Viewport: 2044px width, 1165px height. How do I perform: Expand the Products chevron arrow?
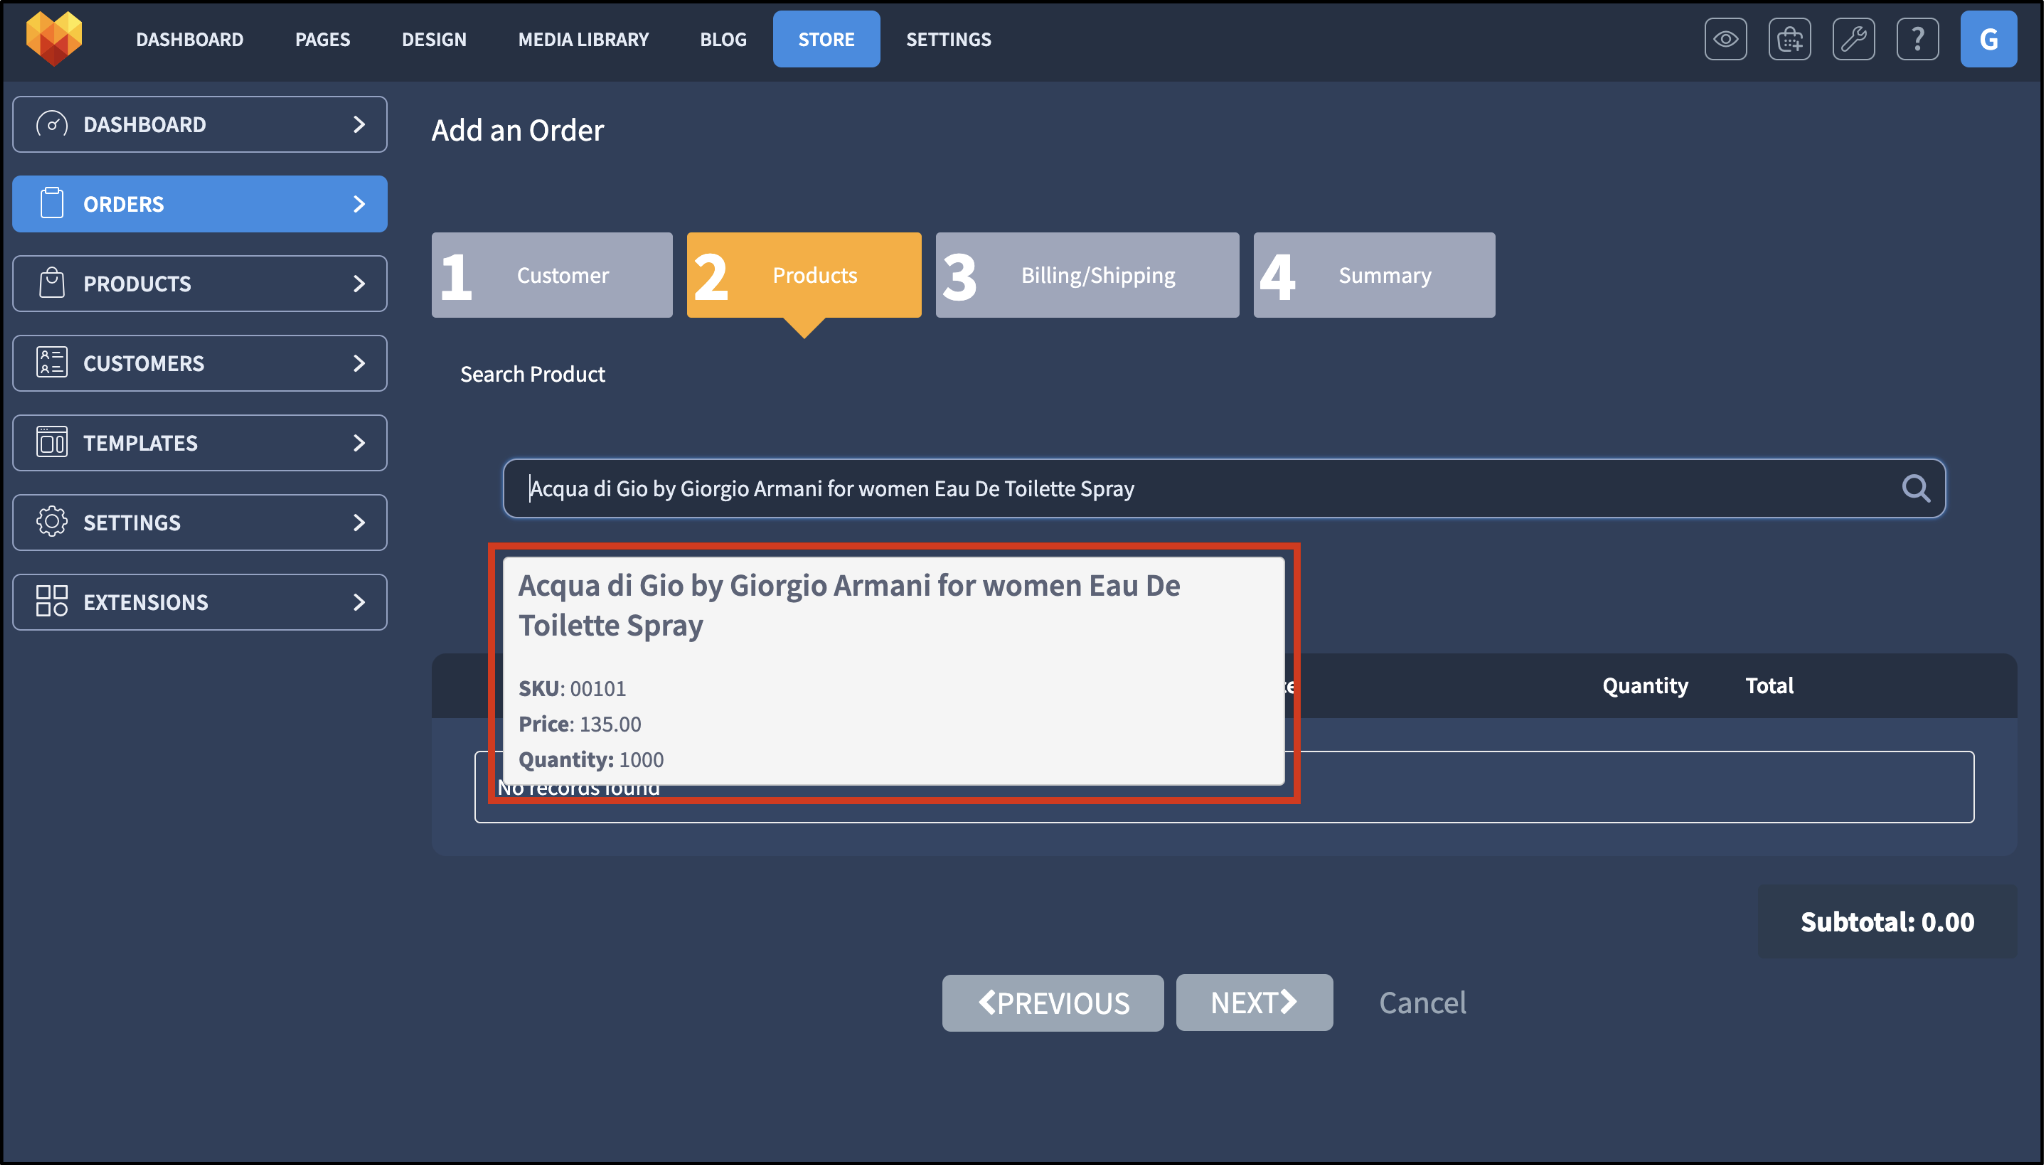359,283
